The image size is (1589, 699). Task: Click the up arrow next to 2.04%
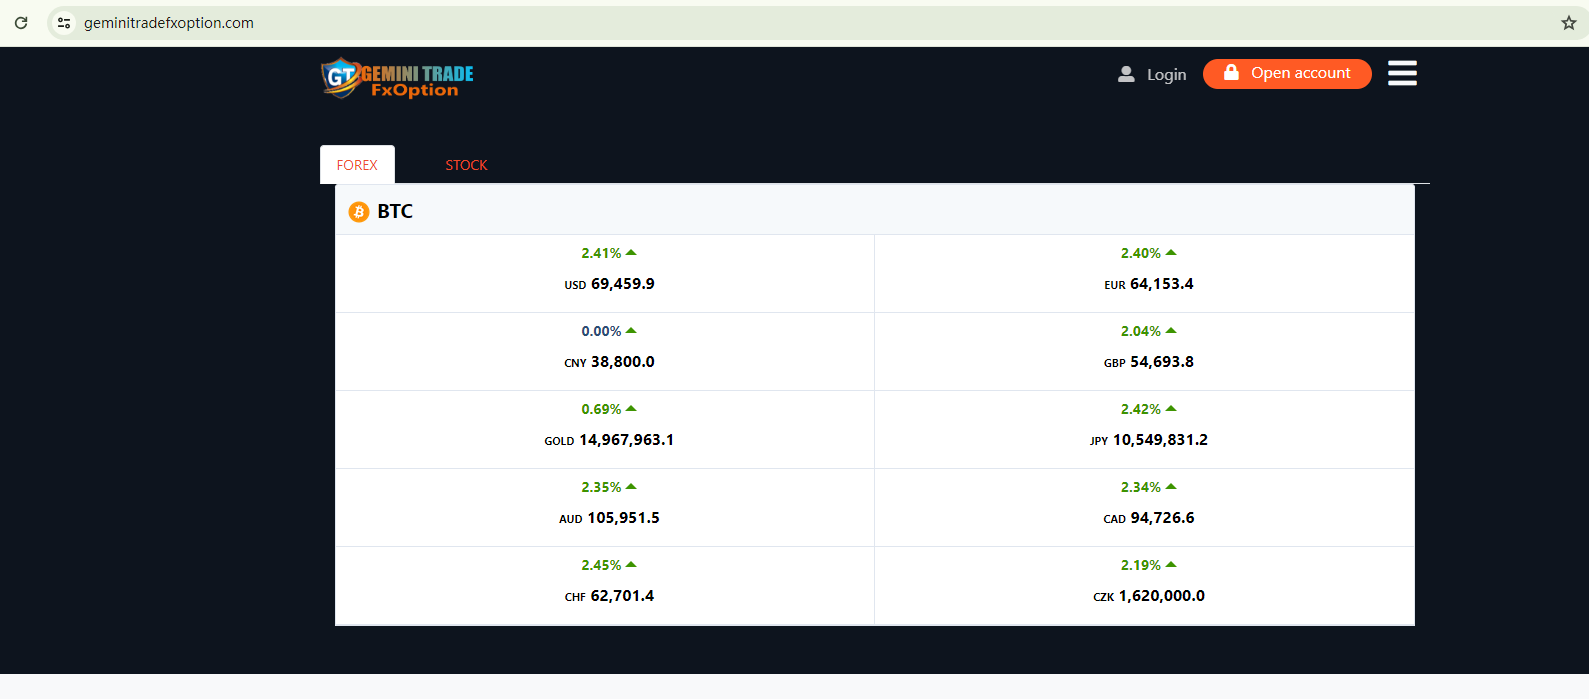pos(1171,331)
